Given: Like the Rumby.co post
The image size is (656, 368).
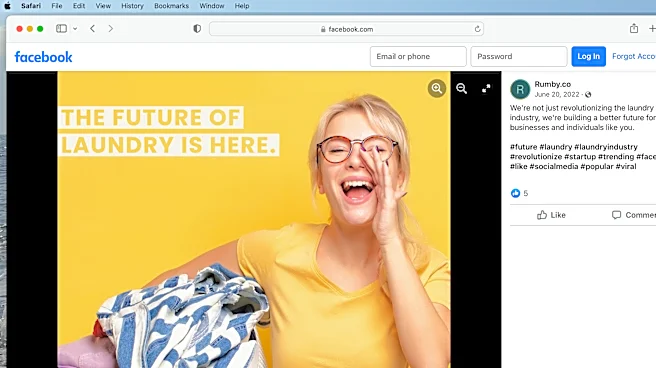Looking at the screenshot, I should click(551, 215).
